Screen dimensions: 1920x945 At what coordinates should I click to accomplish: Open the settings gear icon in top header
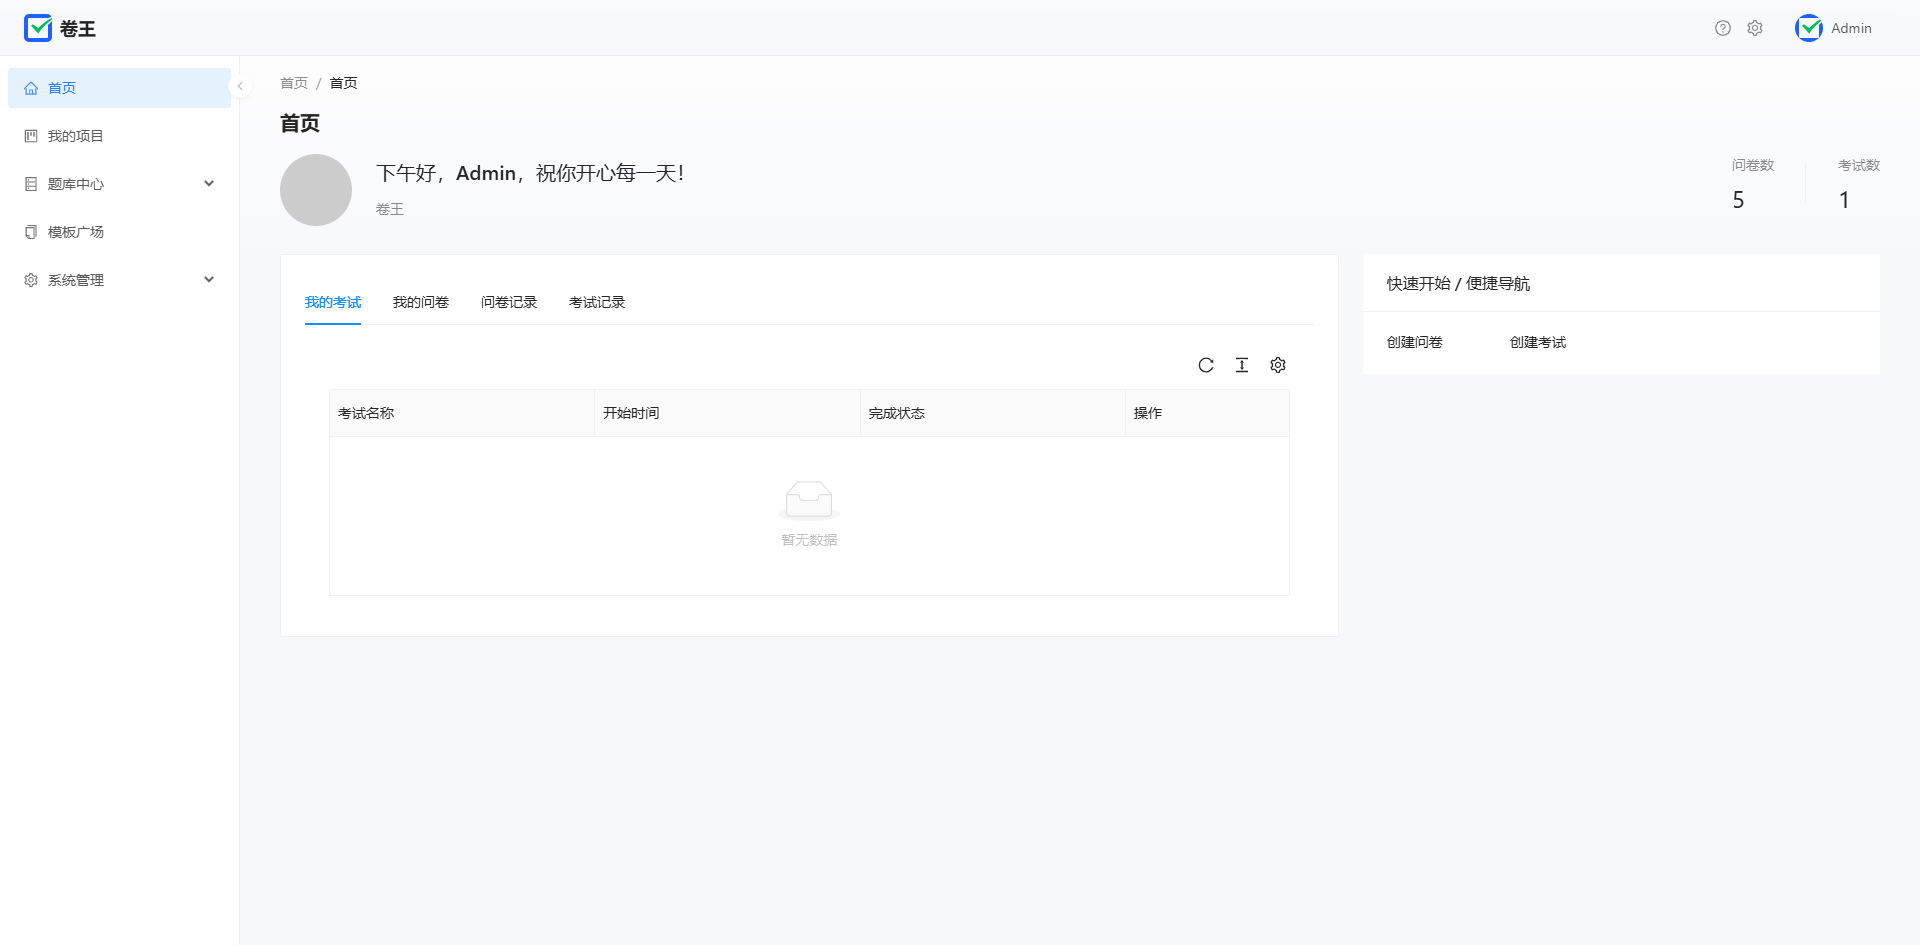1755,28
